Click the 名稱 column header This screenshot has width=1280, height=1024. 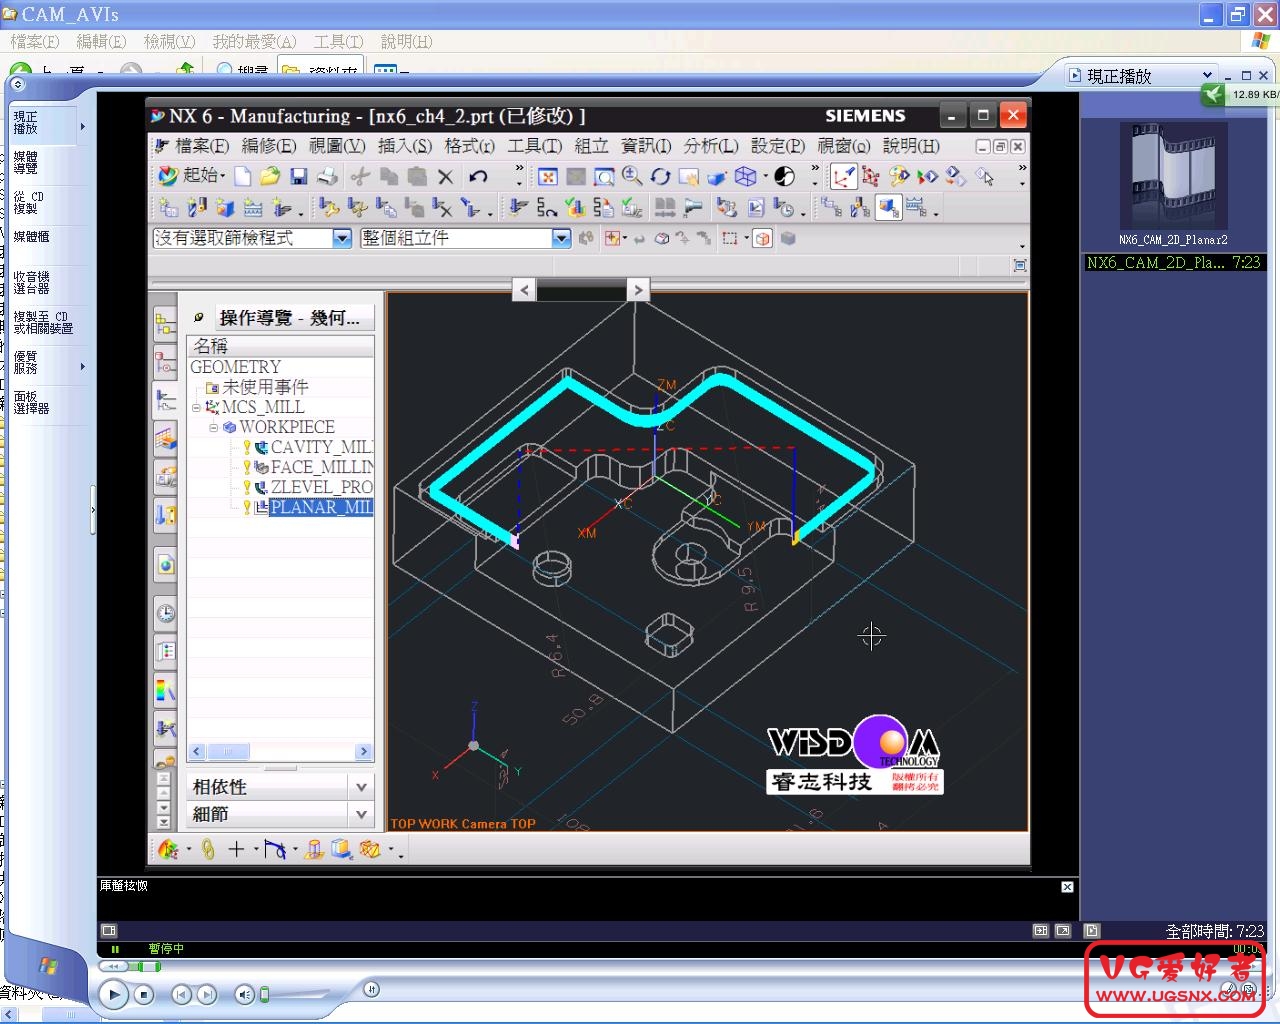(x=280, y=346)
